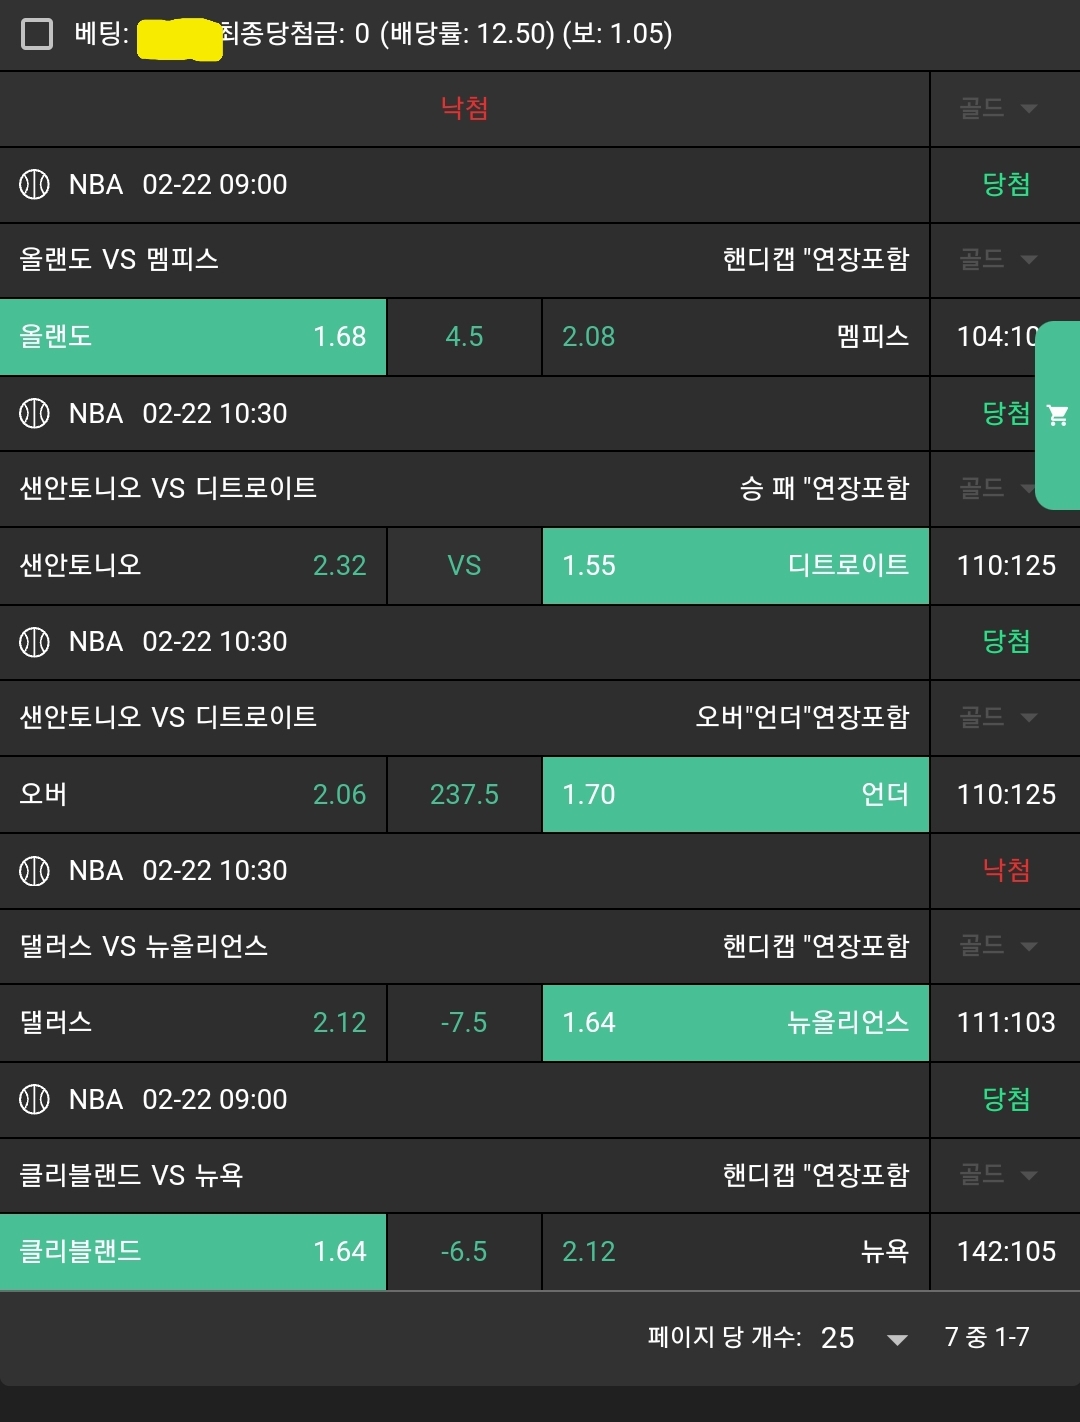The height and width of the screenshot is (1422, 1080).
Task: Click the 오버 2.06 odds cell
Action: (193, 795)
